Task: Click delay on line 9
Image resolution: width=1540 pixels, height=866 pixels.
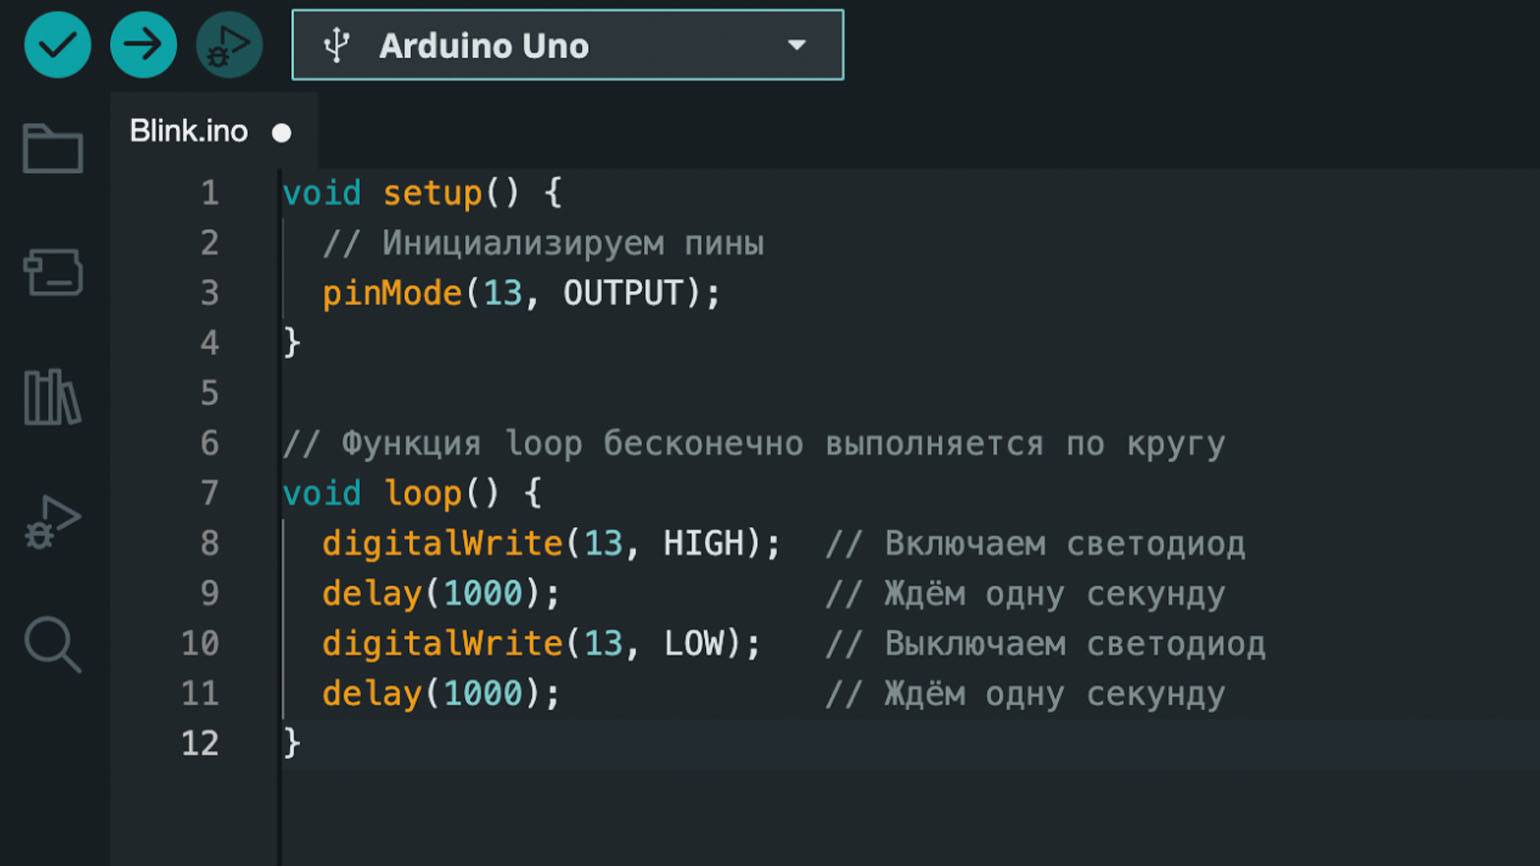Action: (x=372, y=593)
